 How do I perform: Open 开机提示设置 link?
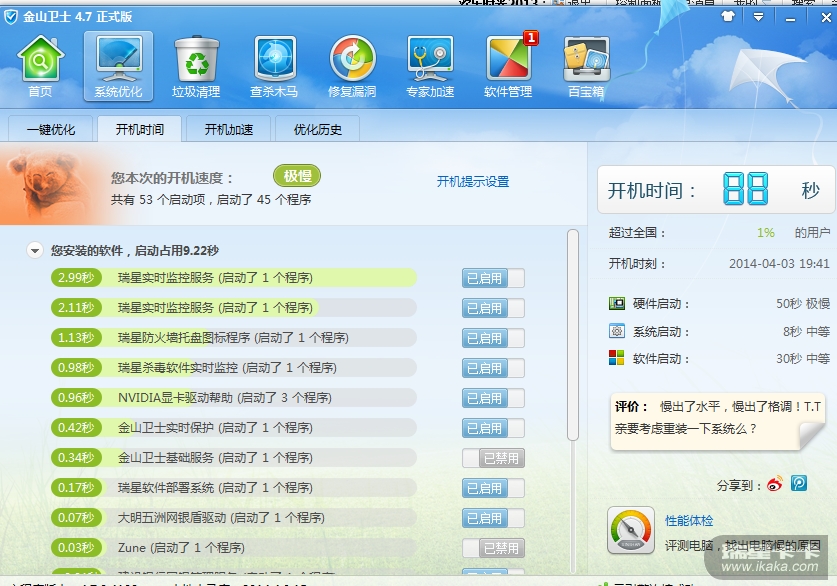473,181
